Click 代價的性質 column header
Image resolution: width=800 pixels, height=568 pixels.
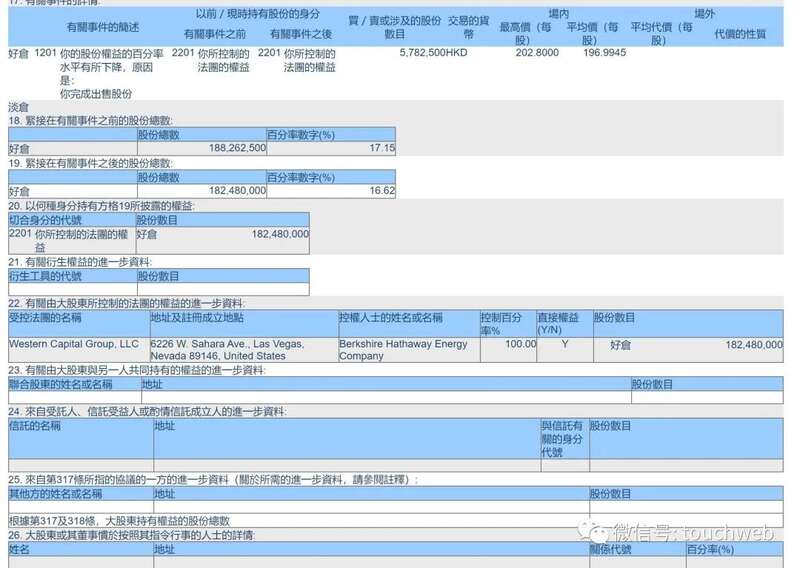point(740,34)
